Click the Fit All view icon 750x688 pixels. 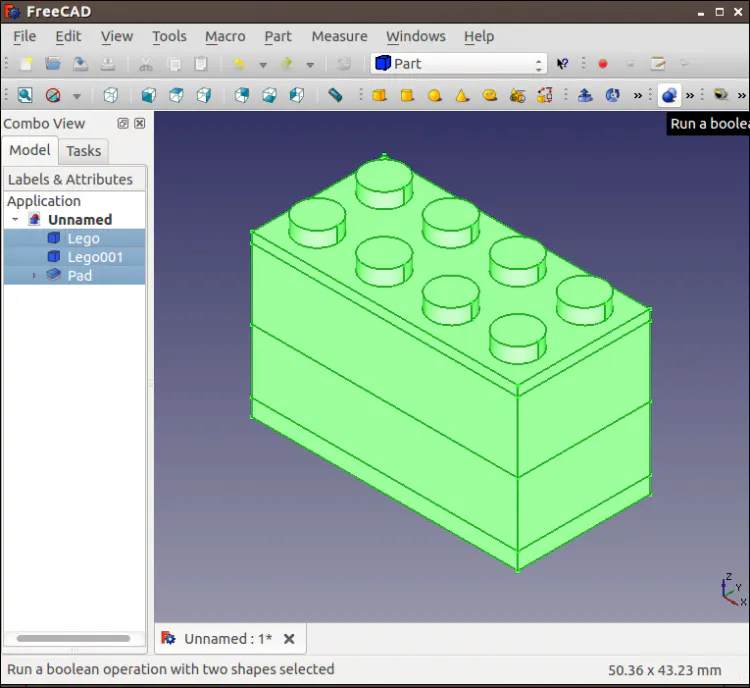(24, 96)
